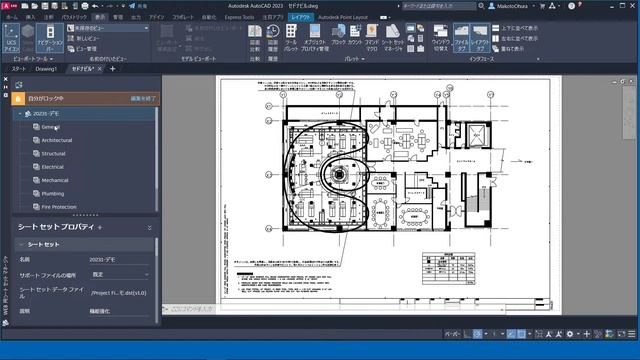Select the Mechanical subset in sheet tree

[x=55, y=180]
